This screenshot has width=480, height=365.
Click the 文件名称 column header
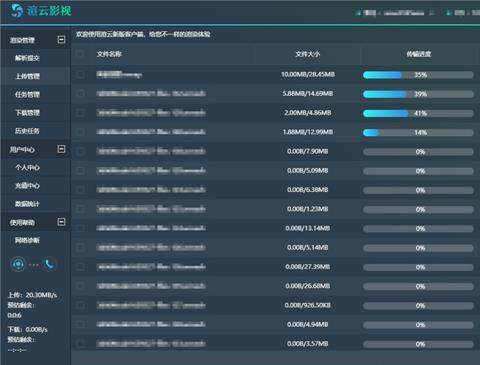tap(109, 54)
